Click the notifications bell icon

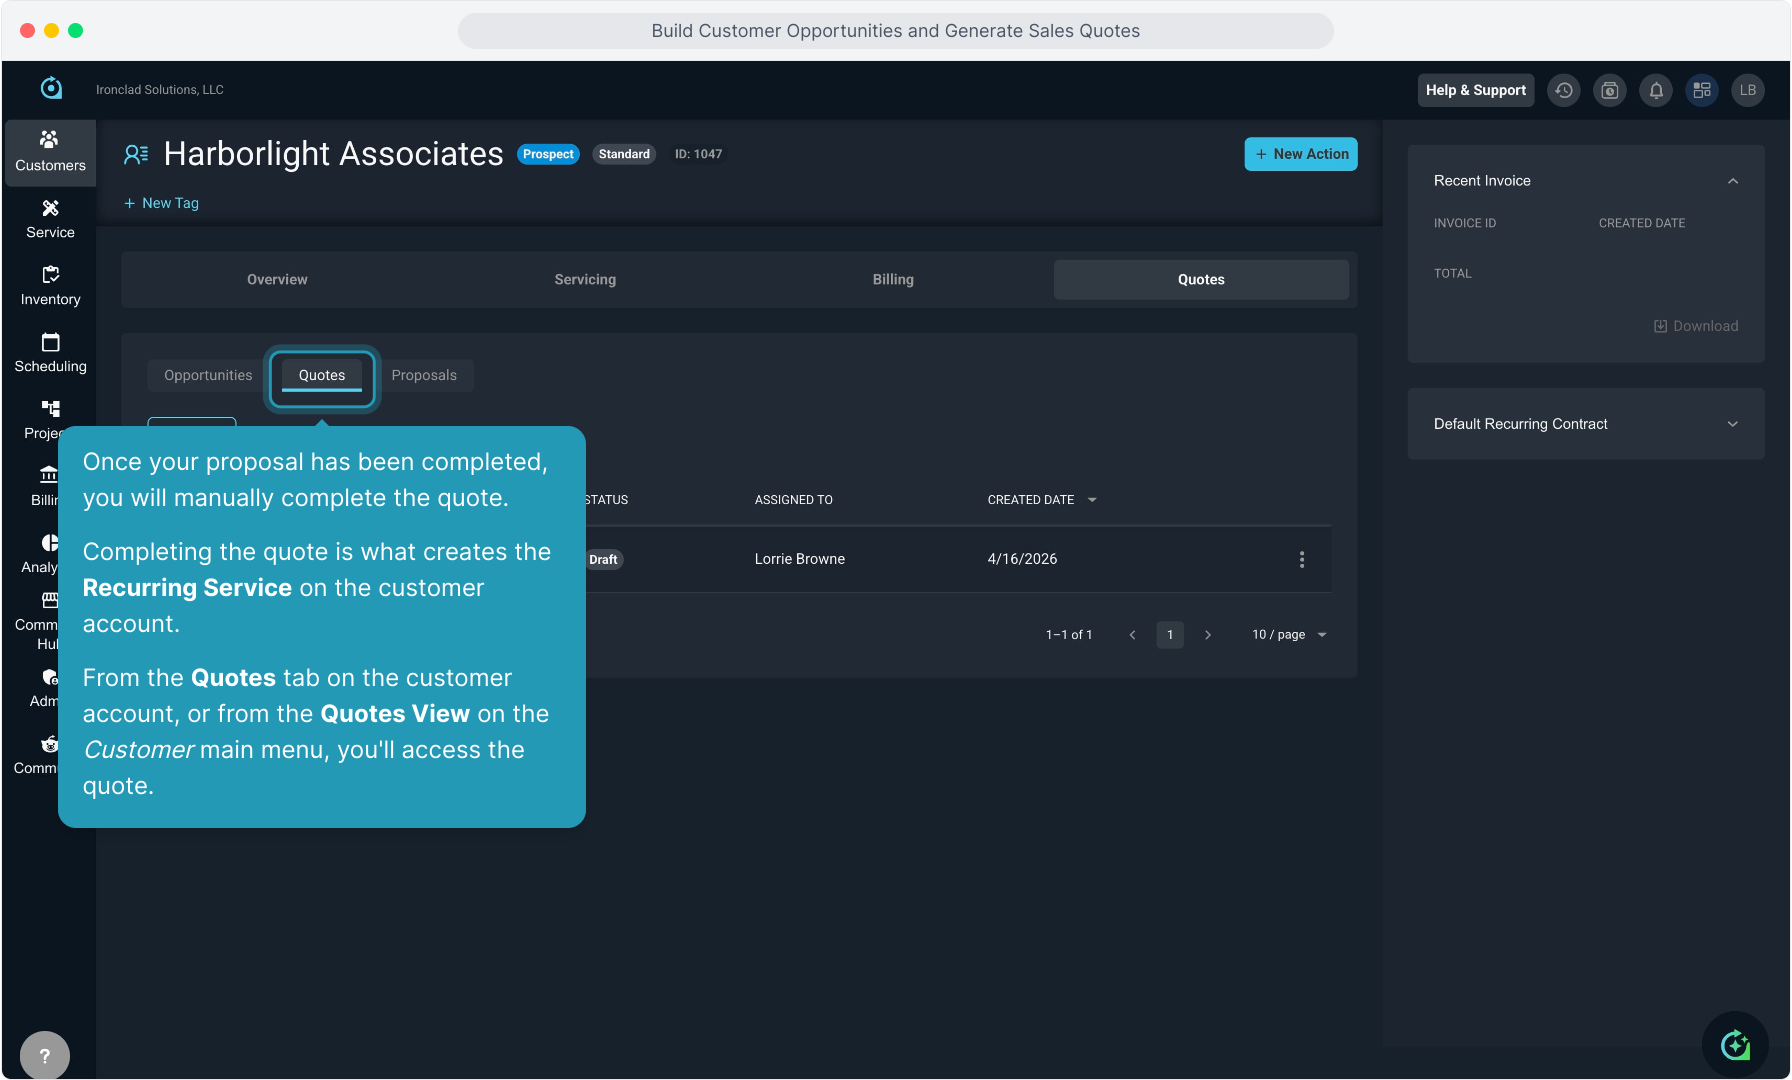tap(1656, 90)
